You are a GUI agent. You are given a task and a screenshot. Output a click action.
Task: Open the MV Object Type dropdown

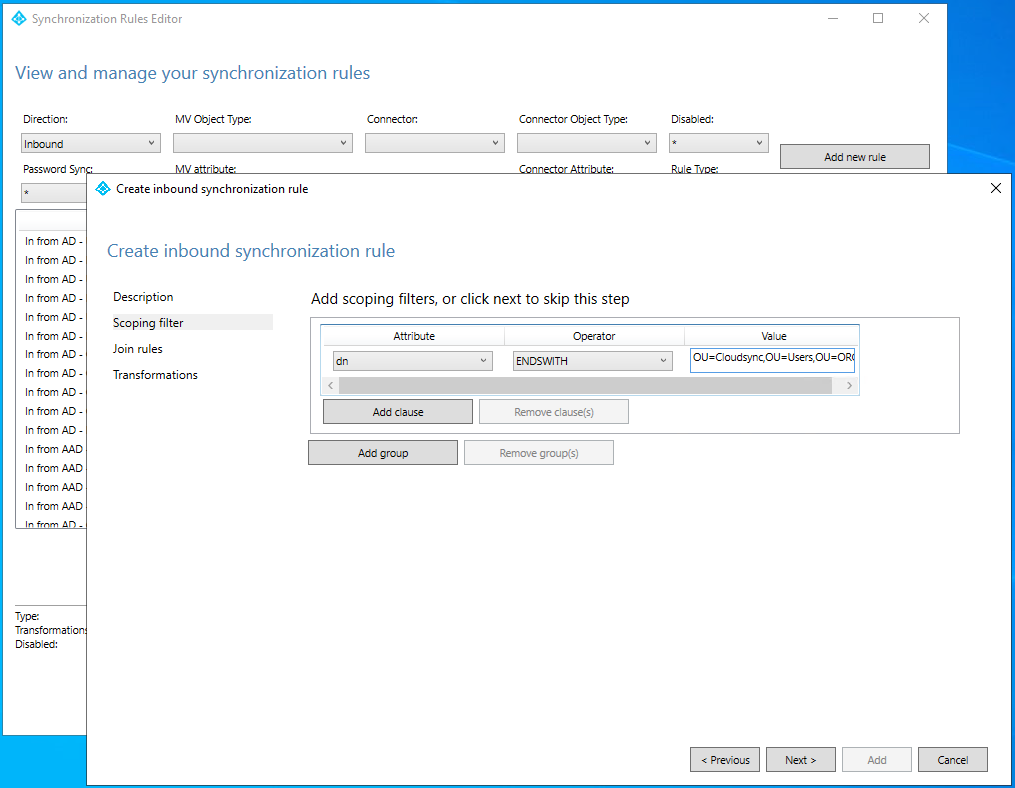[x=262, y=142]
